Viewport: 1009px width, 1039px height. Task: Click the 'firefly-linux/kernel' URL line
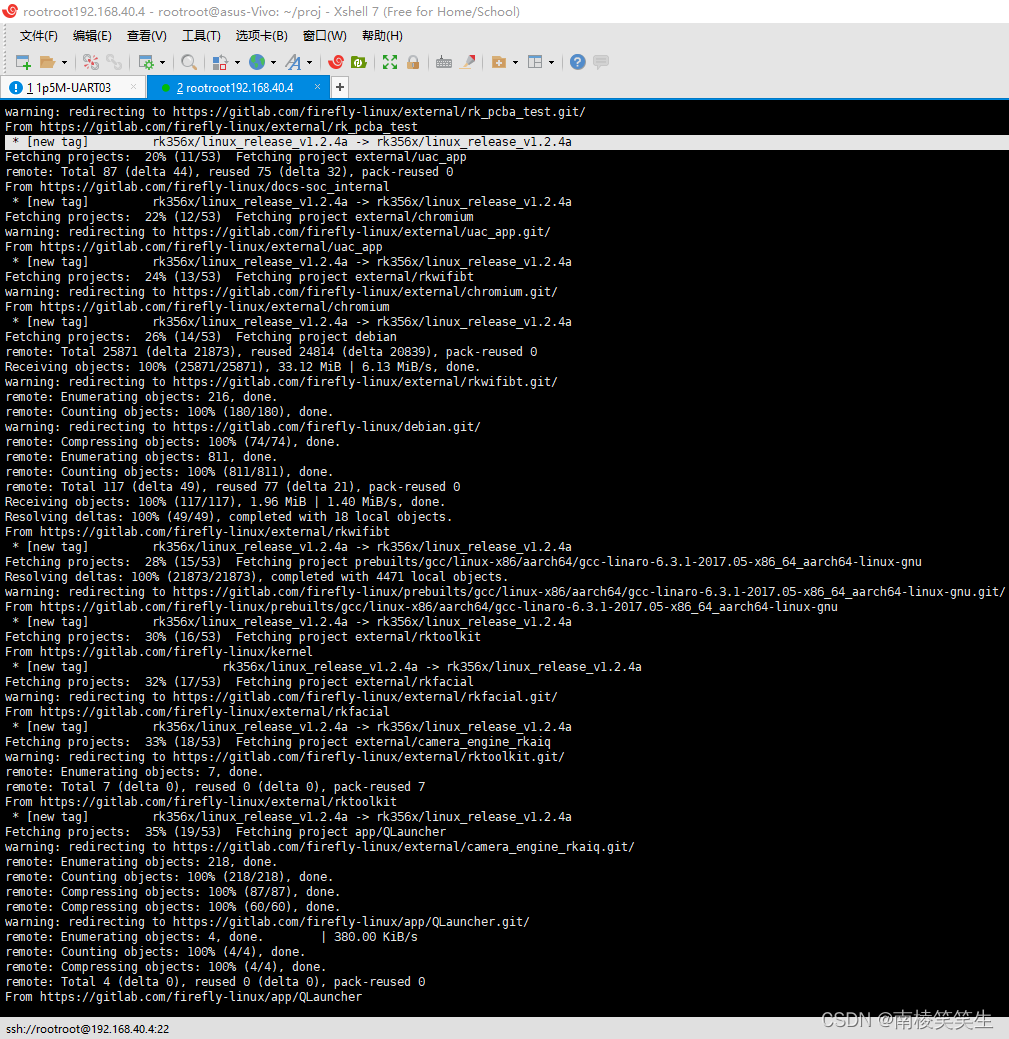158,652
